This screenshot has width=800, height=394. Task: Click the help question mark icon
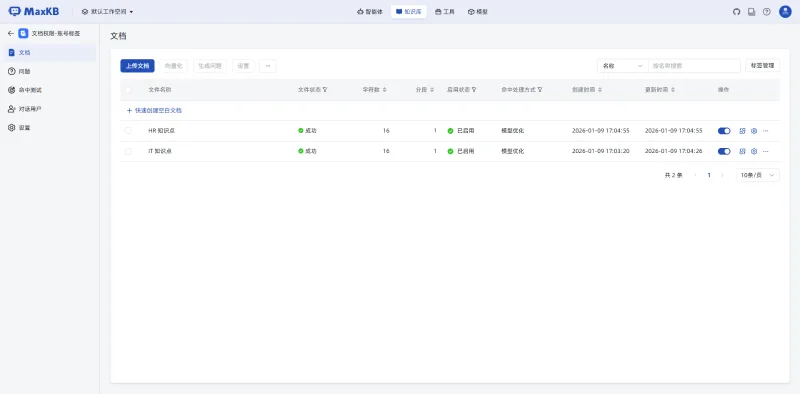[766, 12]
